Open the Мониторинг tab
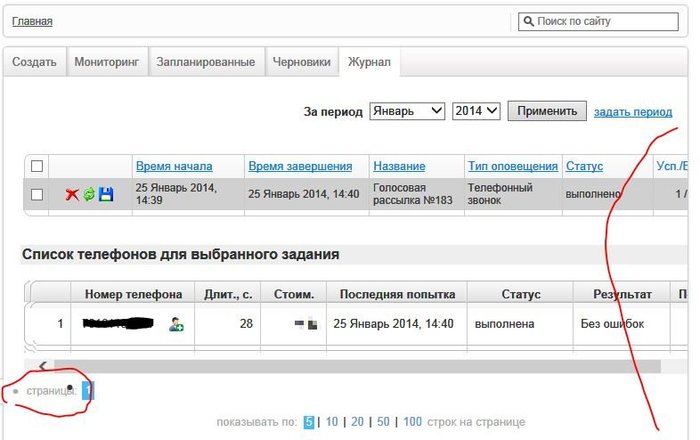Image resolution: width=700 pixels, height=440 pixels. point(107,62)
